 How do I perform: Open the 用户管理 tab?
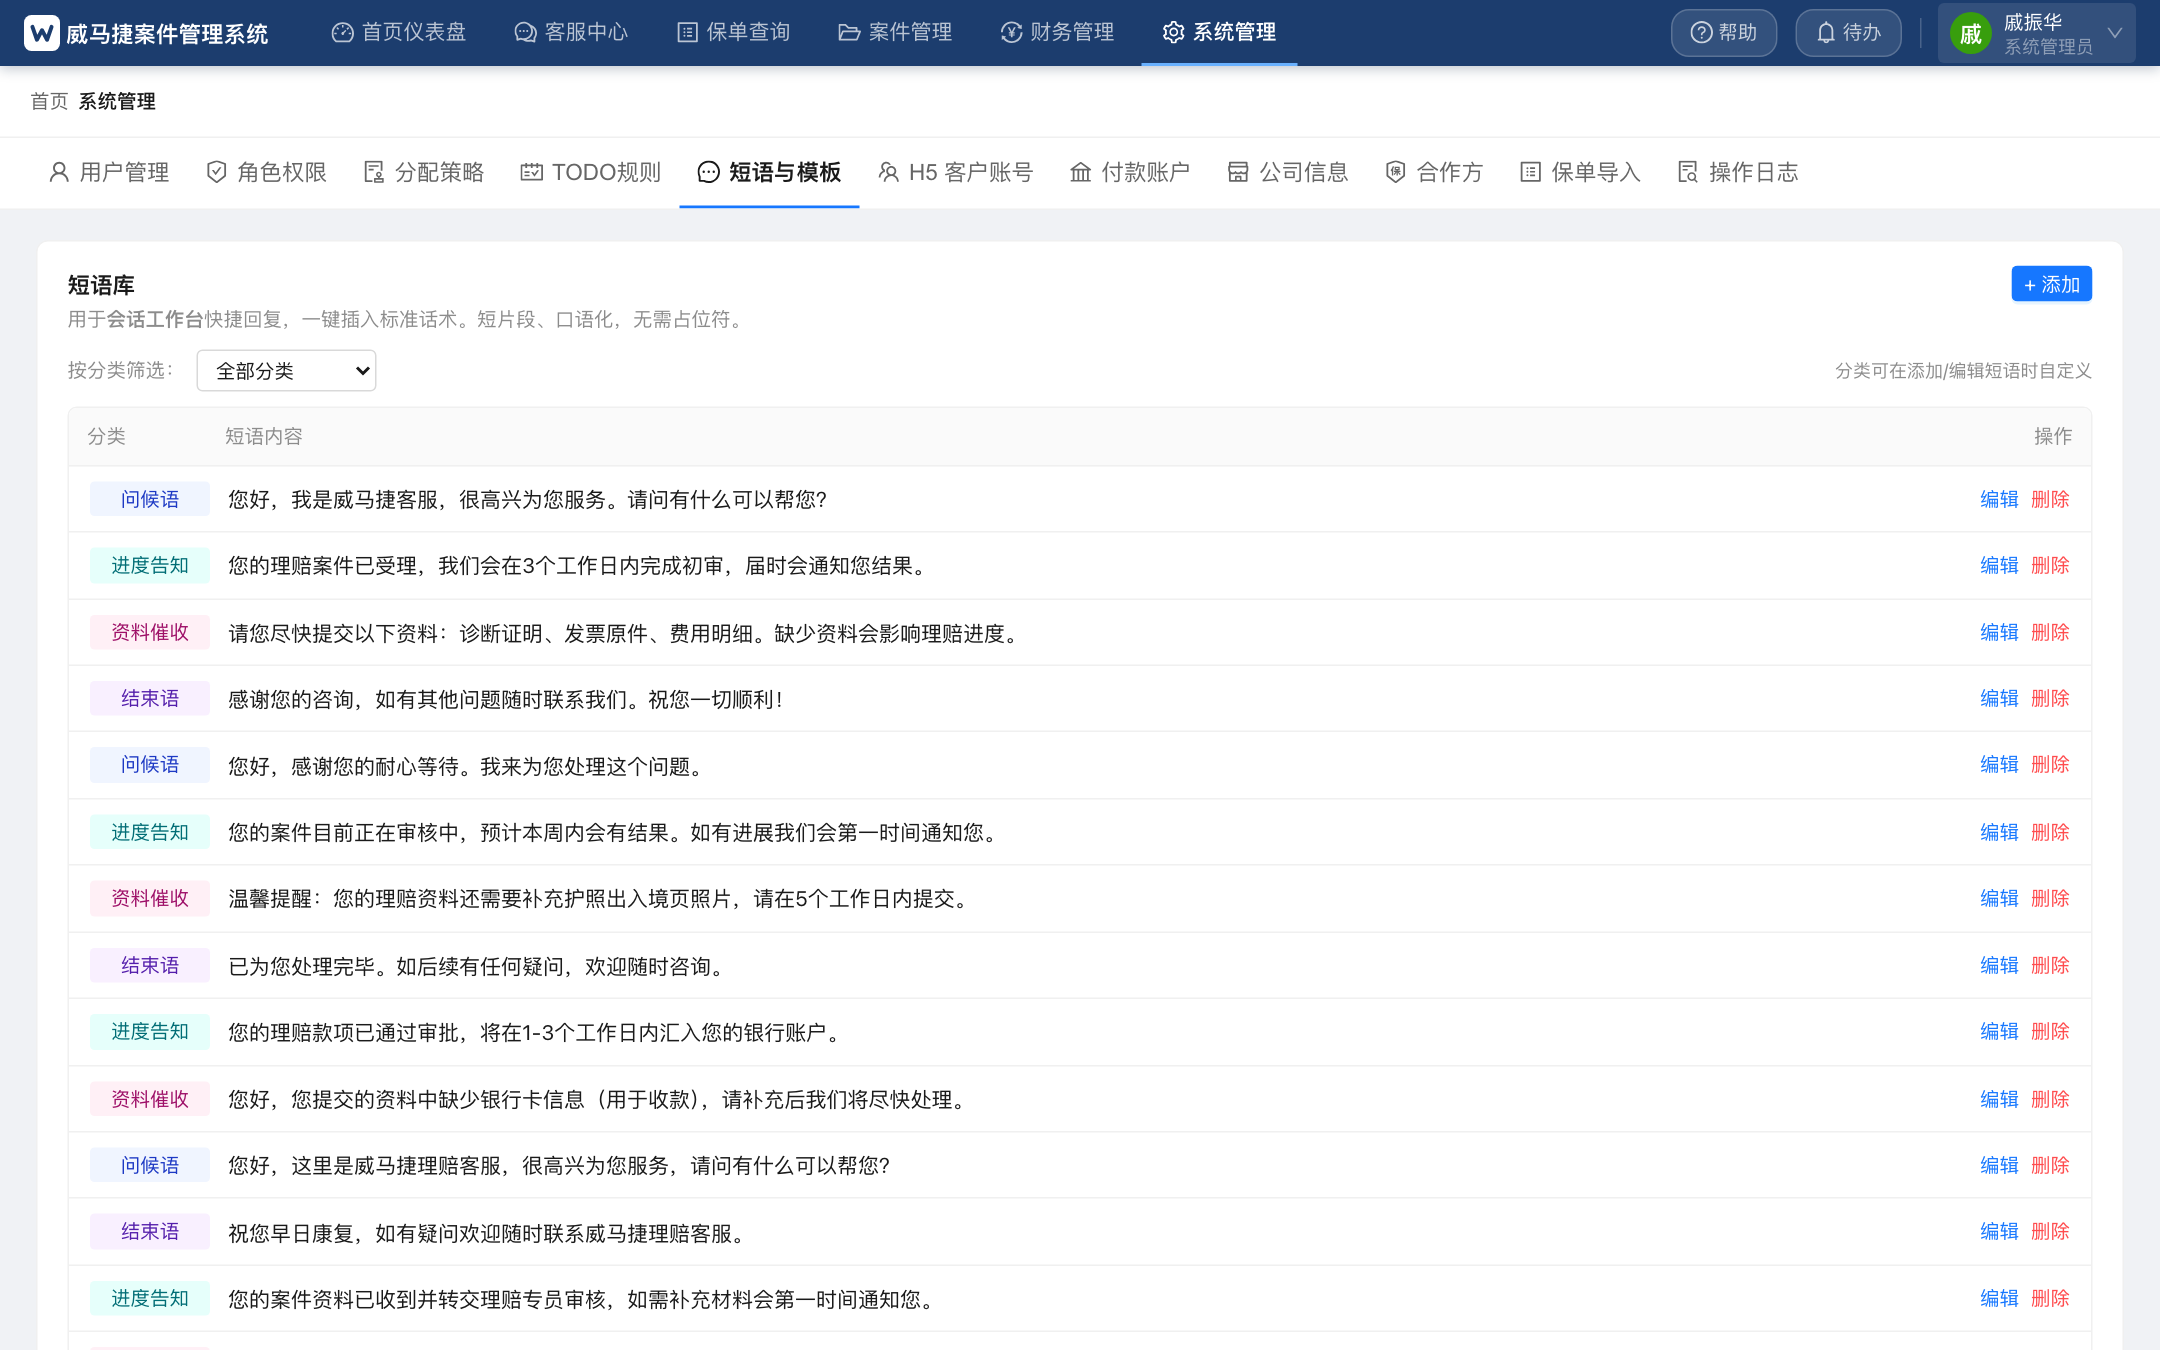[x=109, y=172]
